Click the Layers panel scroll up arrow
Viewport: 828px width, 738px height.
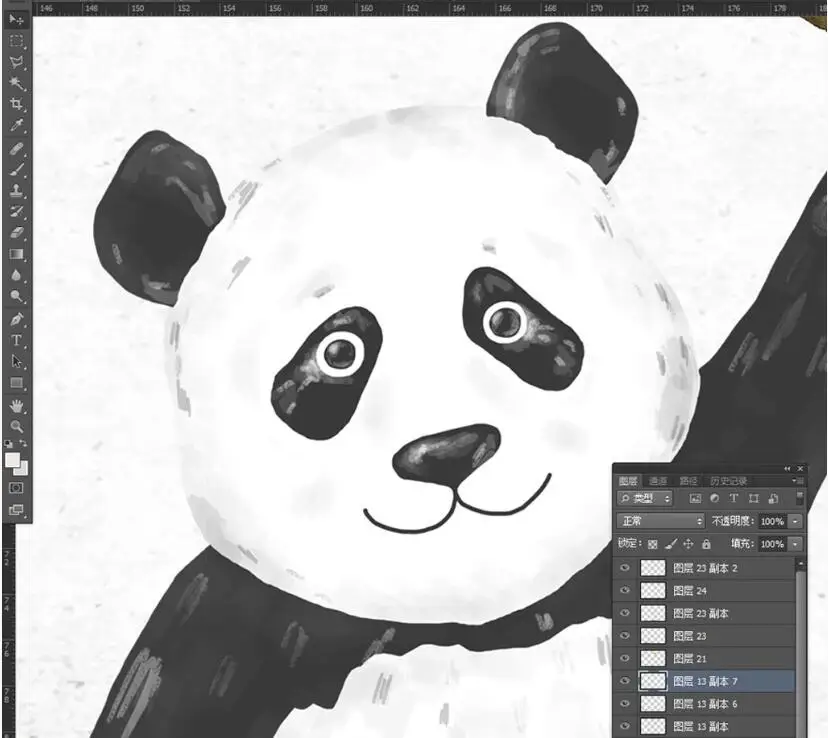point(801,564)
